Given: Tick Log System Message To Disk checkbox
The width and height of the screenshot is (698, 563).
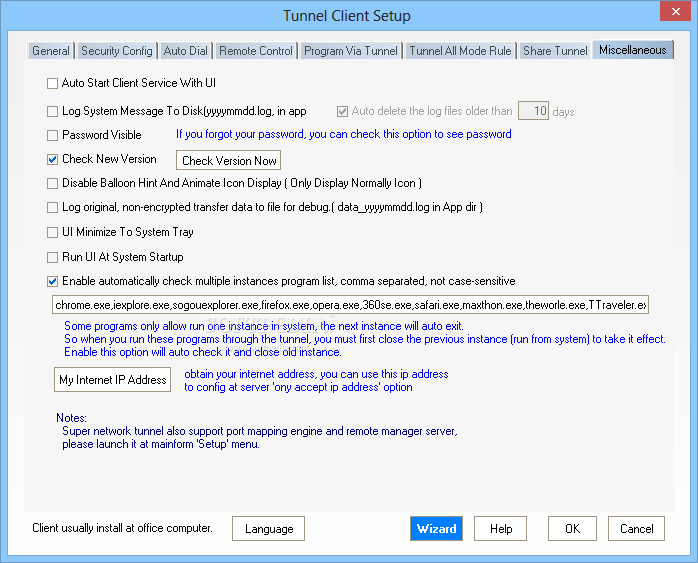Looking at the screenshot, I should tap(53, 111).
